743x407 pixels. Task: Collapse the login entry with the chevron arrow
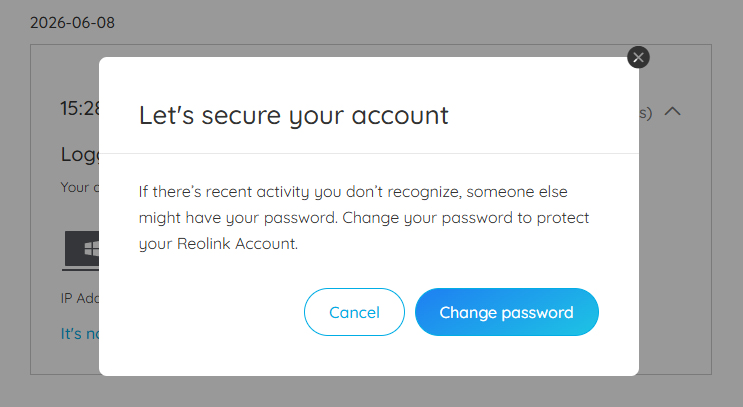(672, 111)
